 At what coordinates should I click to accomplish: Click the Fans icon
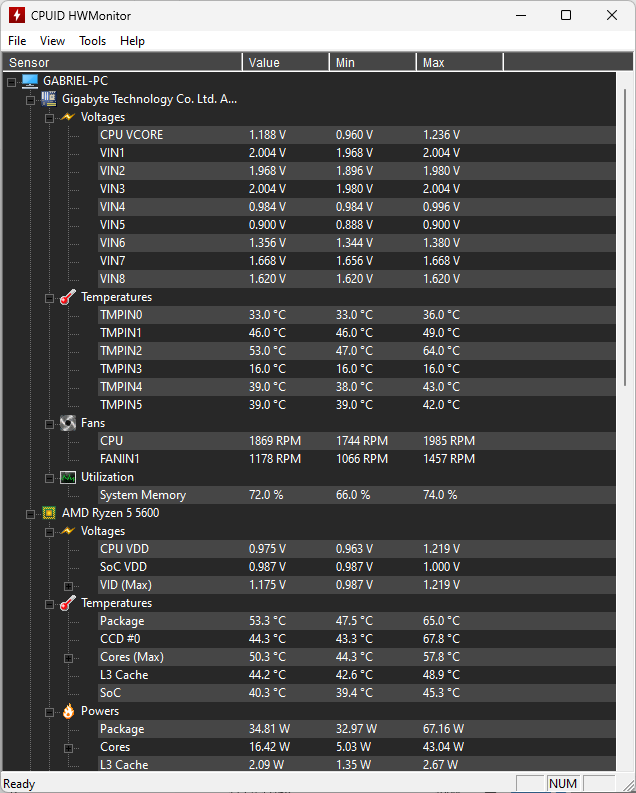(x=68, y=423)
